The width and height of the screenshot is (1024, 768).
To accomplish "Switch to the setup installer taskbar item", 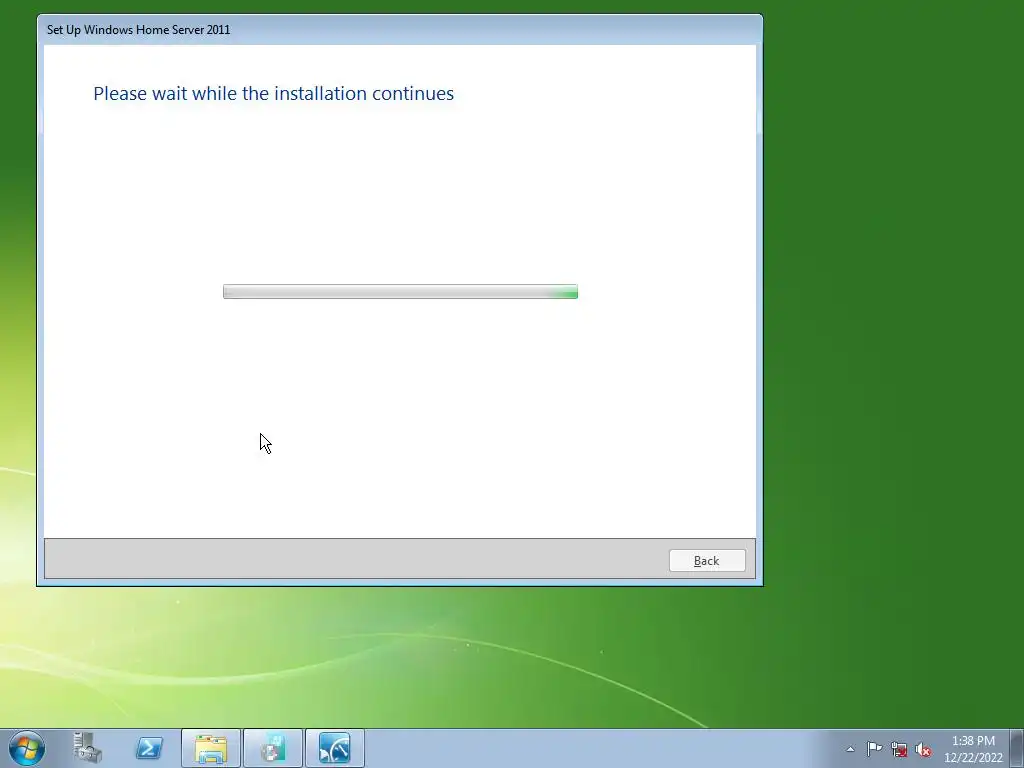I will (x=273, y=748).
